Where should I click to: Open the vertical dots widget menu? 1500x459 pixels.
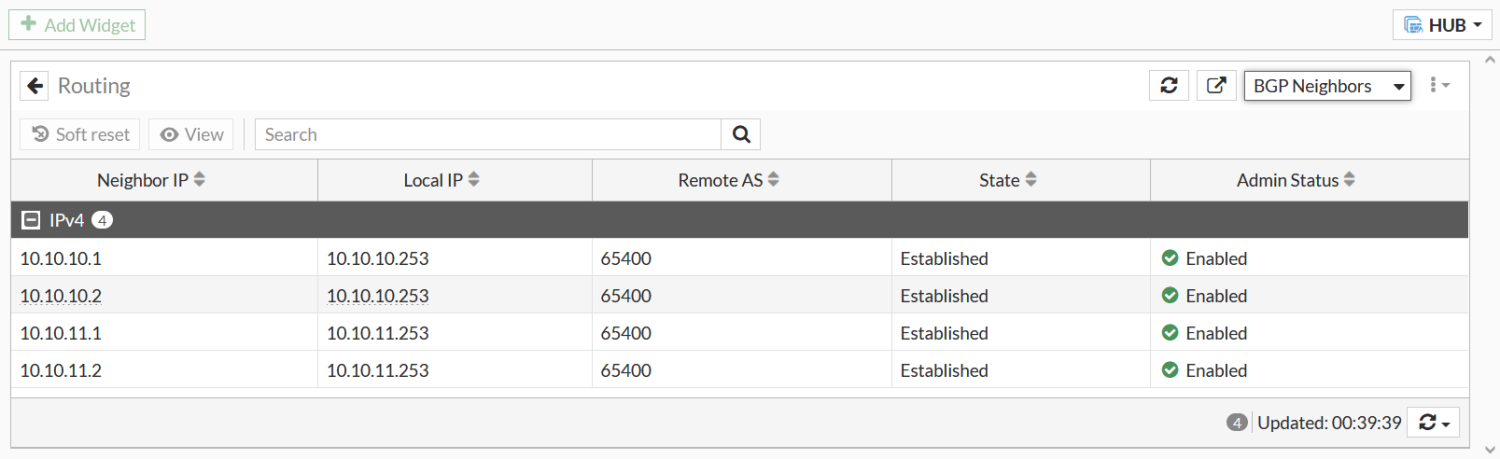(1439, 86)
